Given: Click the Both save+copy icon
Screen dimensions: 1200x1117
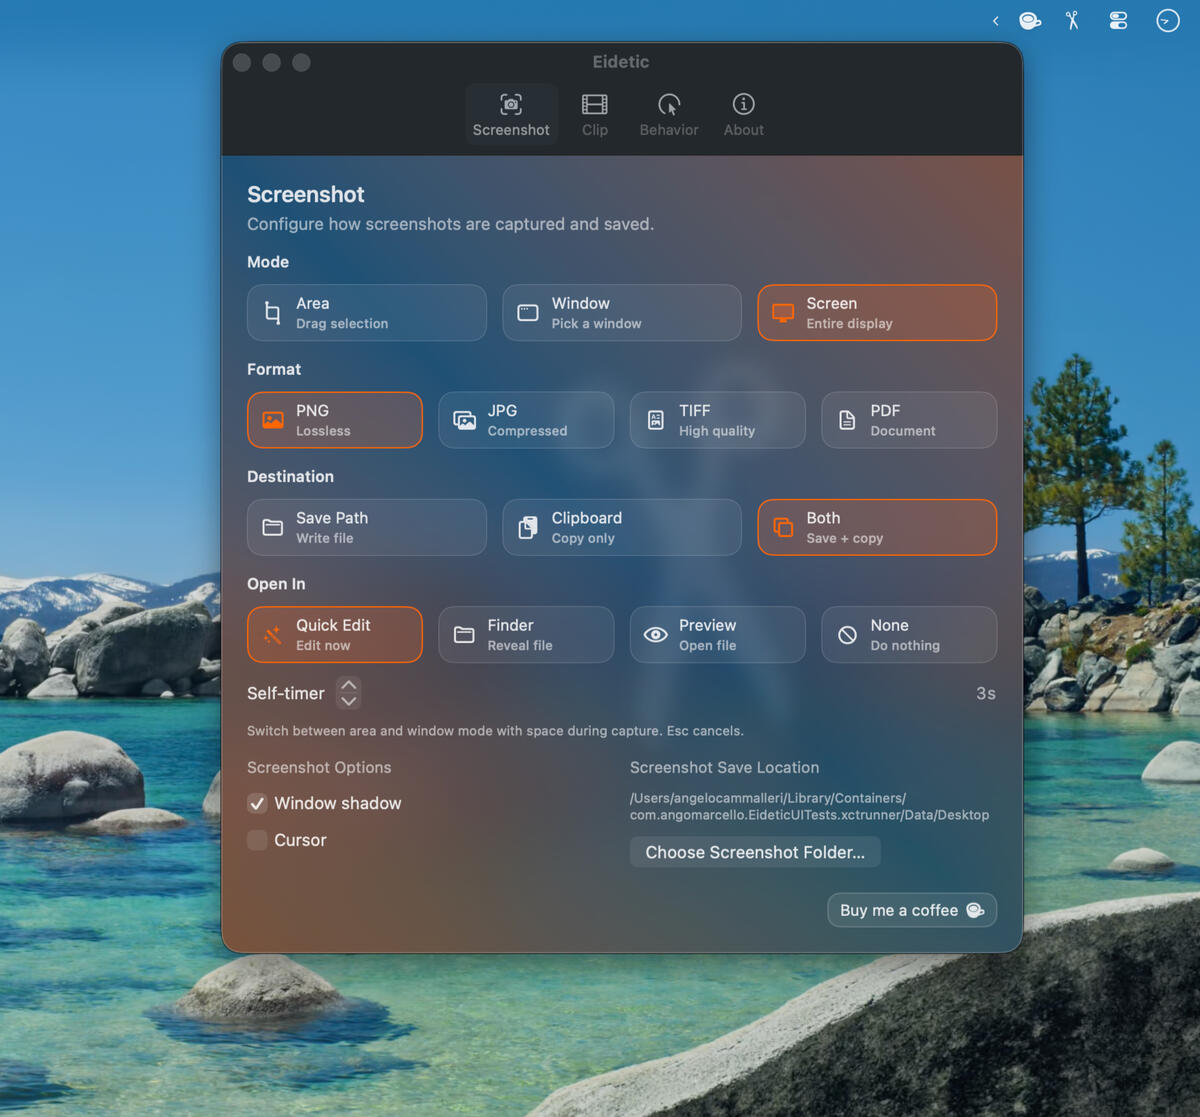Looking at the screenshot, I should click(783, 527).
